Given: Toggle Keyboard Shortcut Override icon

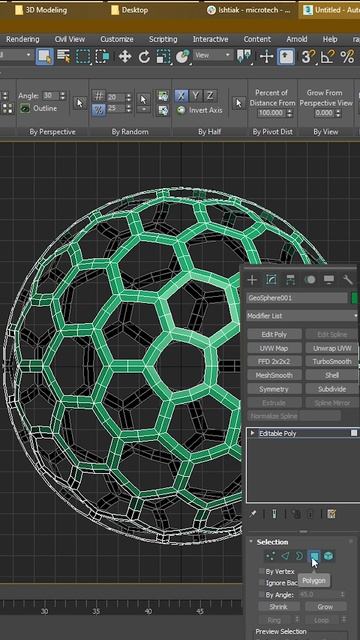Looking at the screenshot, I should (x=286, y=56).
